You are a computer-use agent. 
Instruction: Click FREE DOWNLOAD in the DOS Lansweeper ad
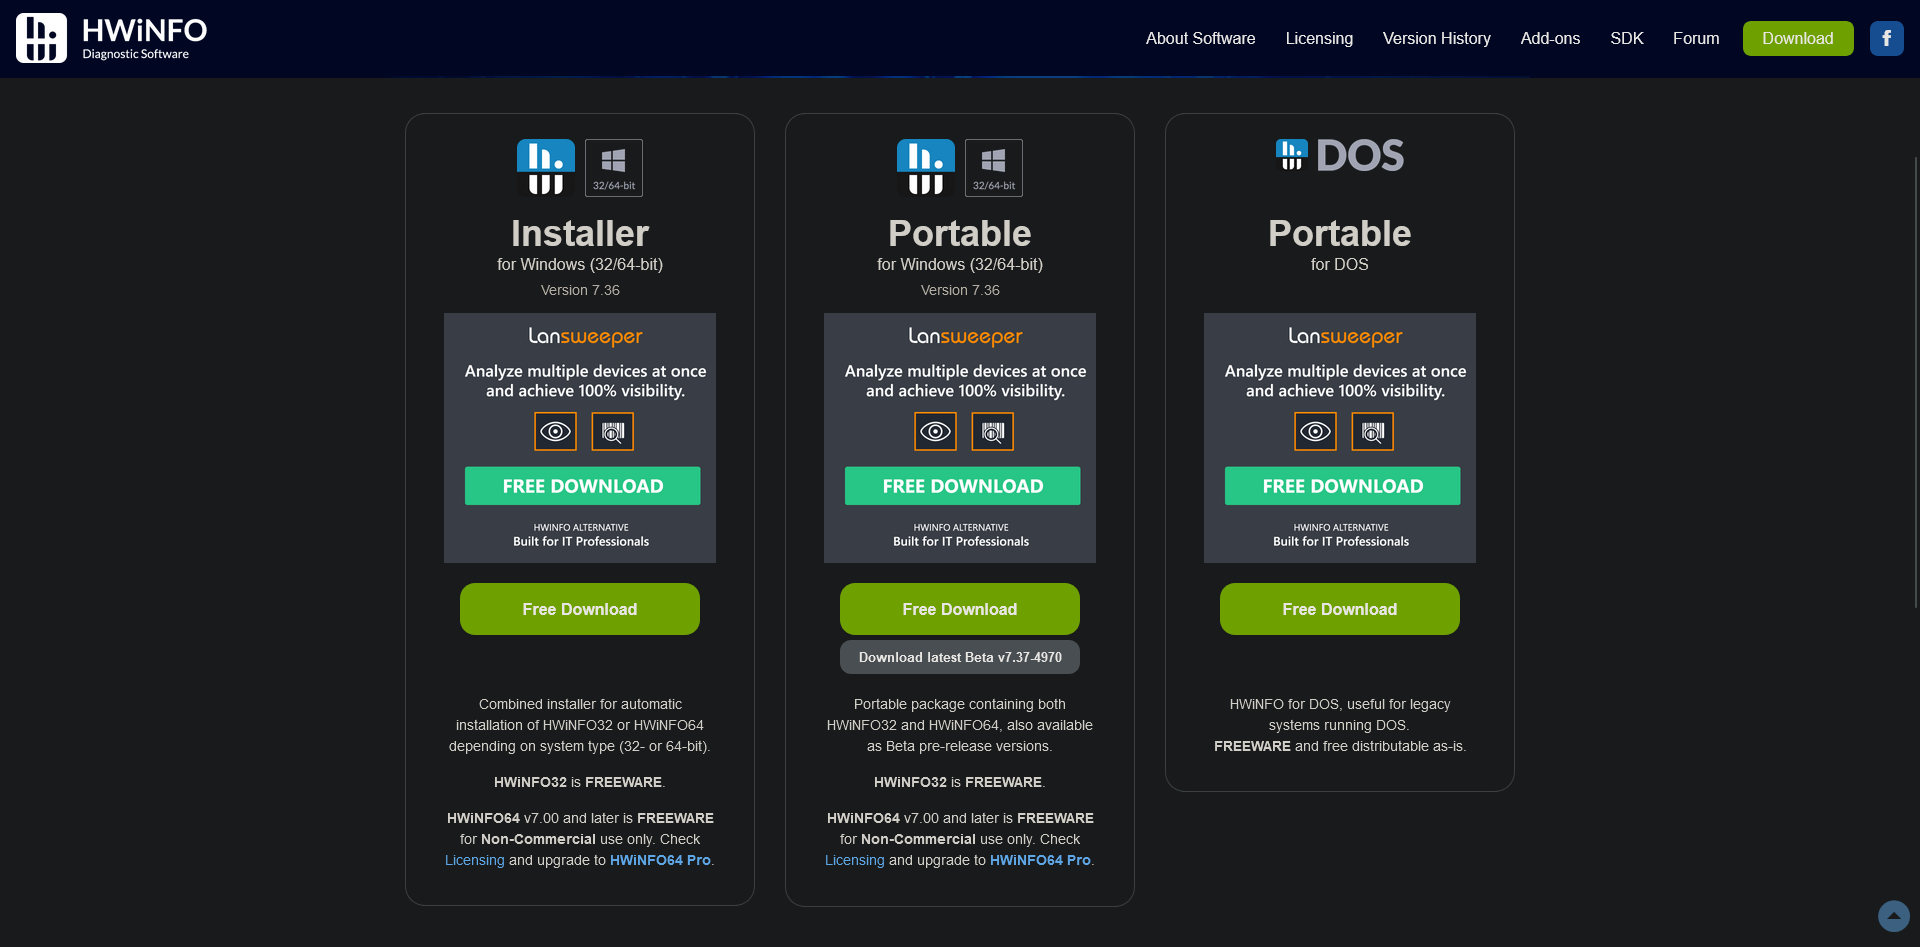click(x=1342, y=486)
